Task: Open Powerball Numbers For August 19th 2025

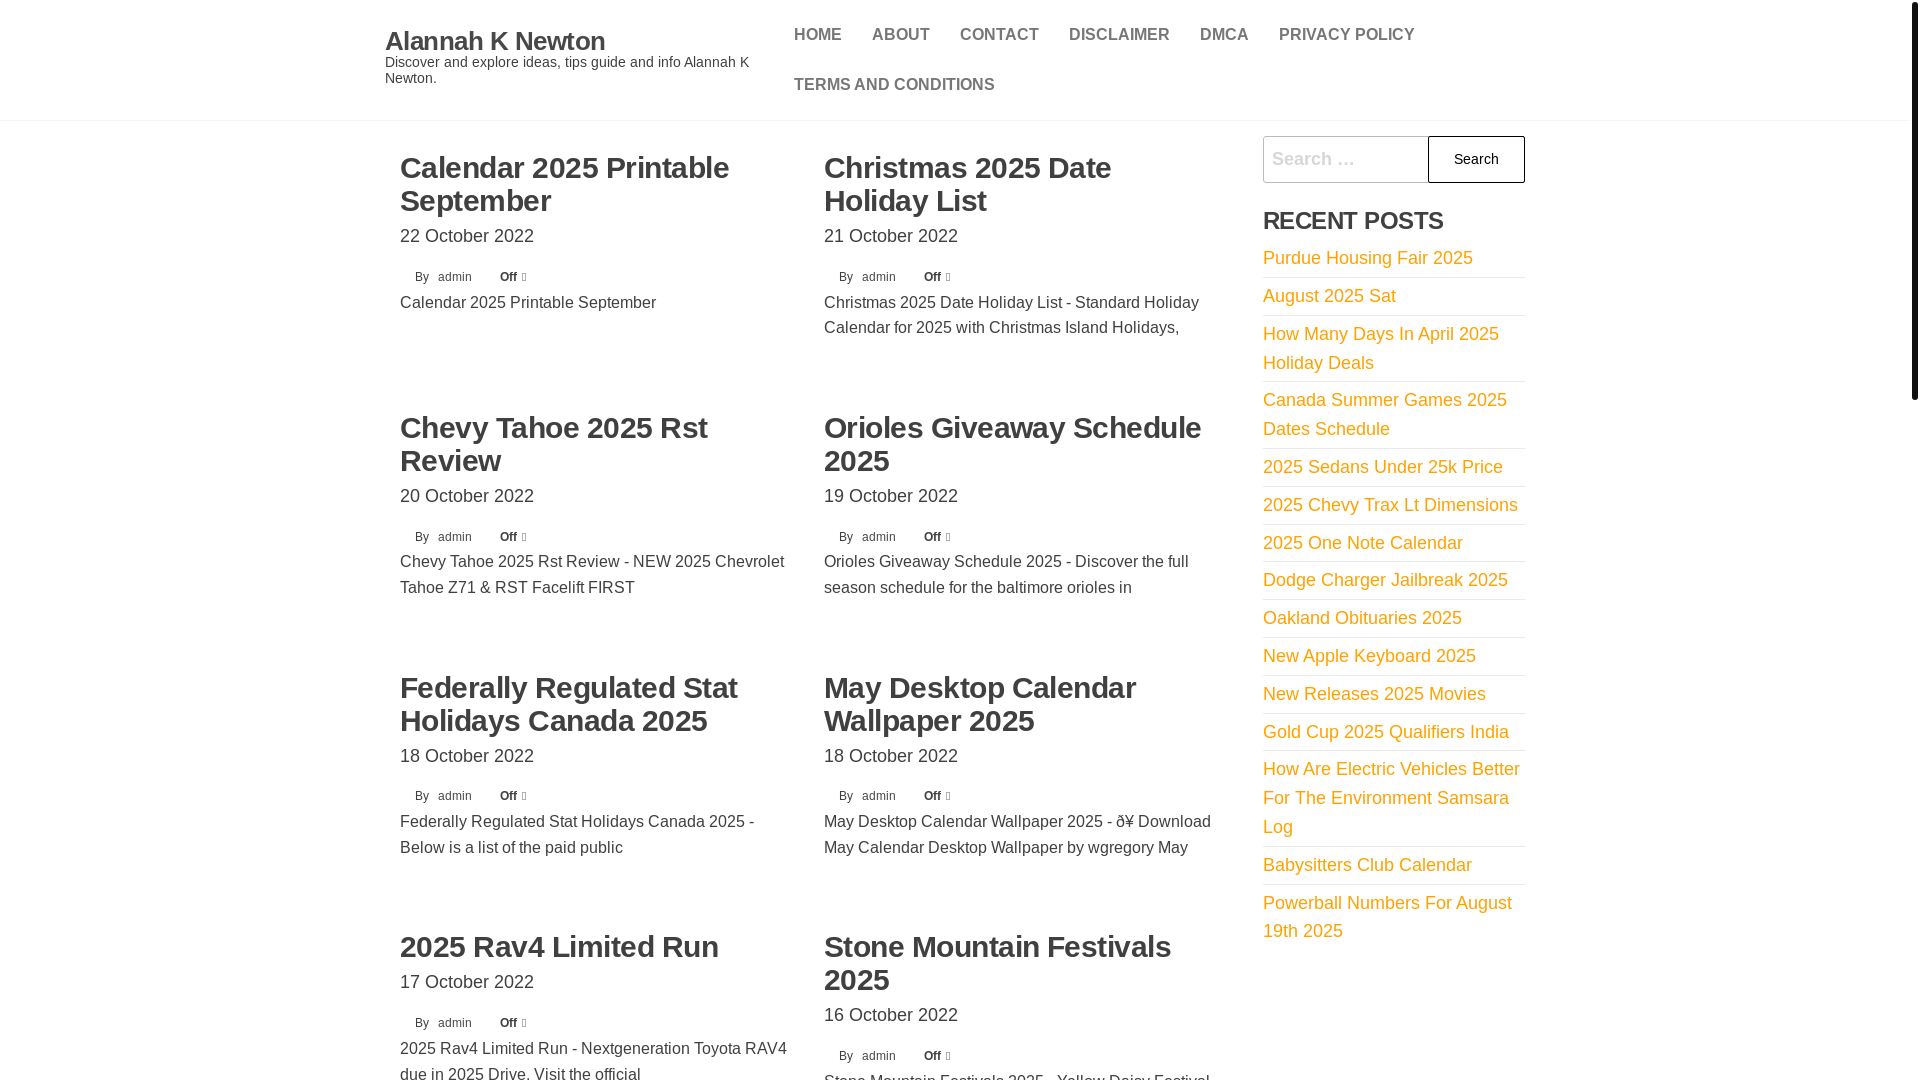Action: 1387,917
